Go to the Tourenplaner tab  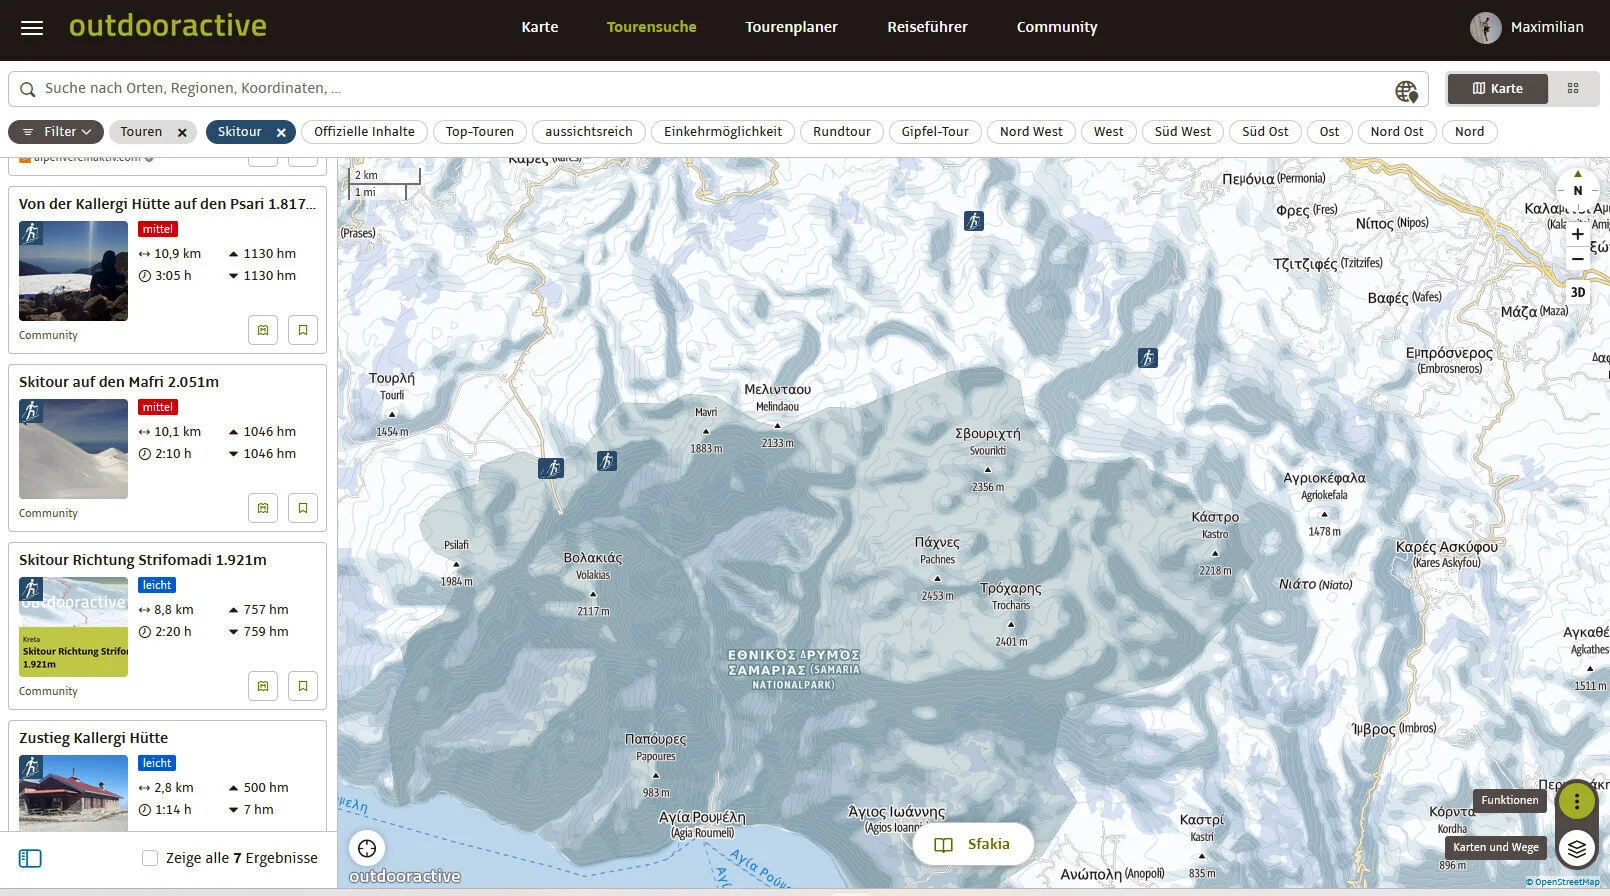tap(791, 28)
